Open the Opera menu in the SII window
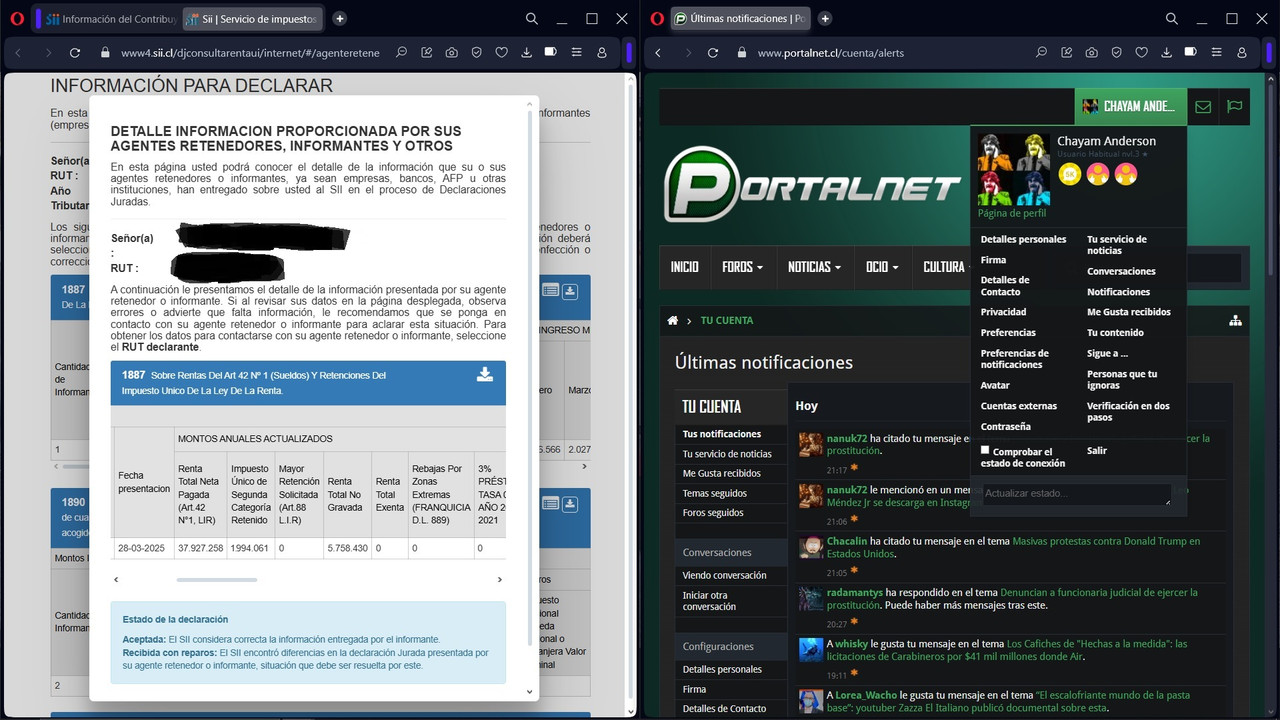The width and height of the screenshot is (1280, 720). coord(17,18)
